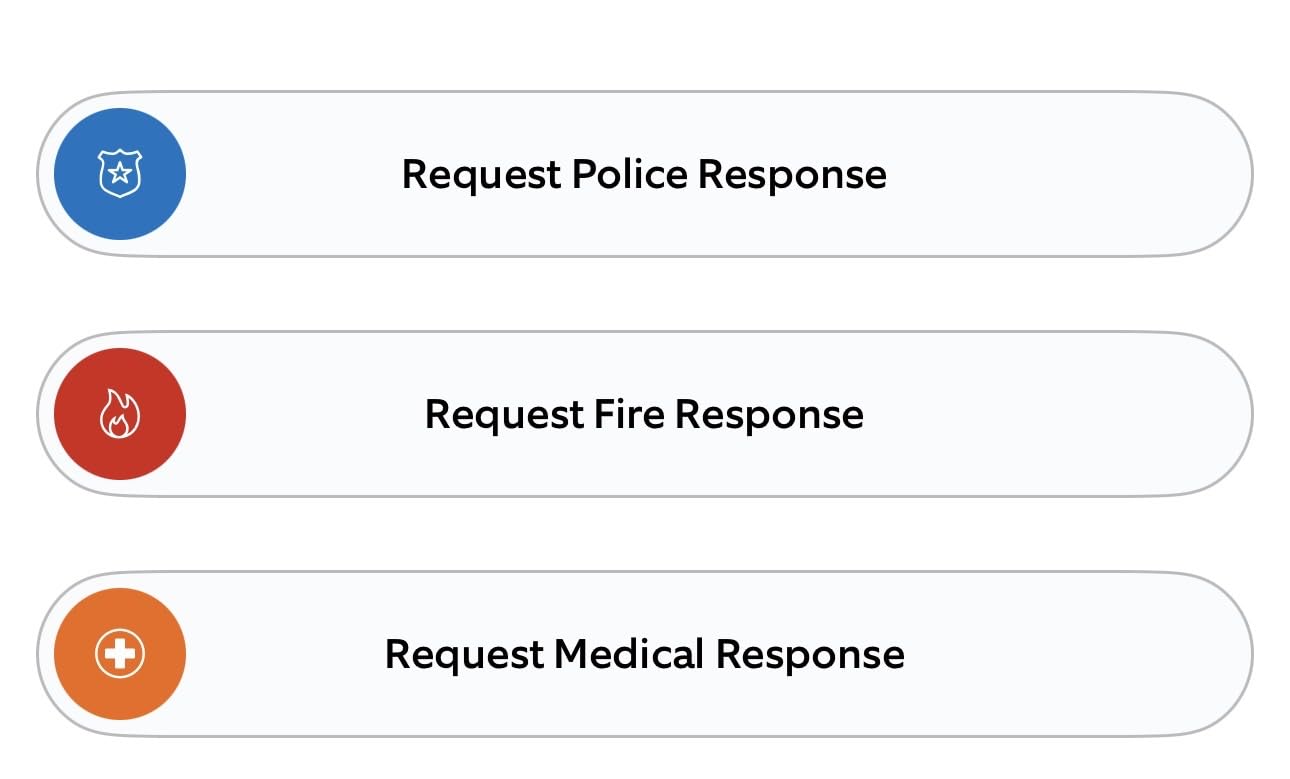Click the white flame icon
Image resolution: width=1290 pixels, height=779 pixels.
(120, 414)
